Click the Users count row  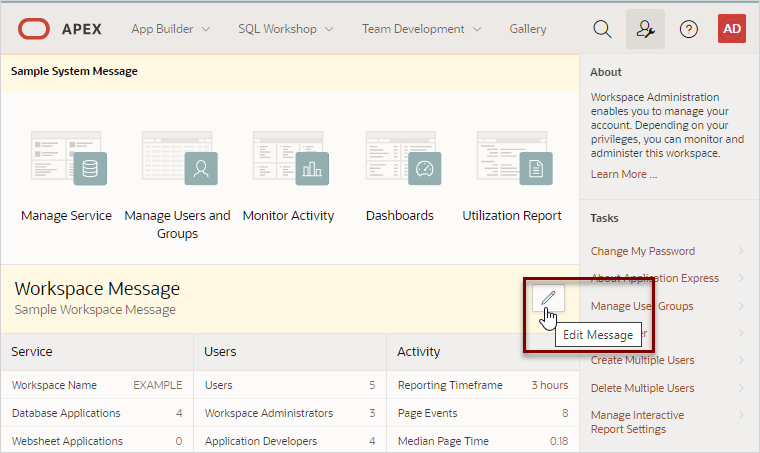(290, 385)
